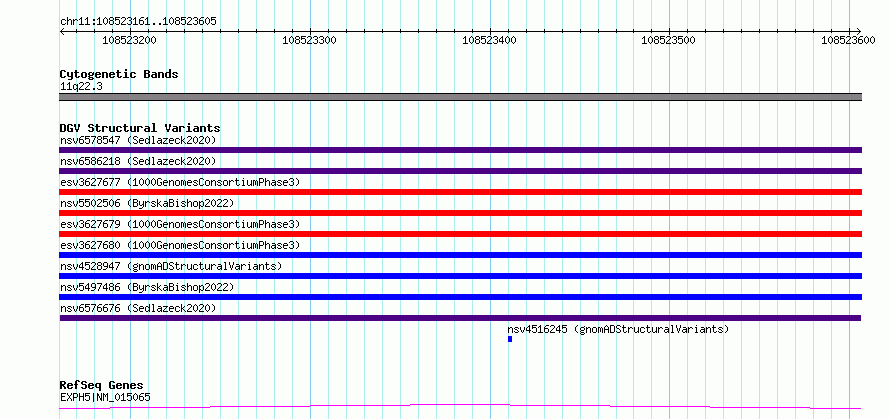Select the purple bar for nsv6576676
The image size is (890, 419).
pyautogui.click(x=460, y=318)
